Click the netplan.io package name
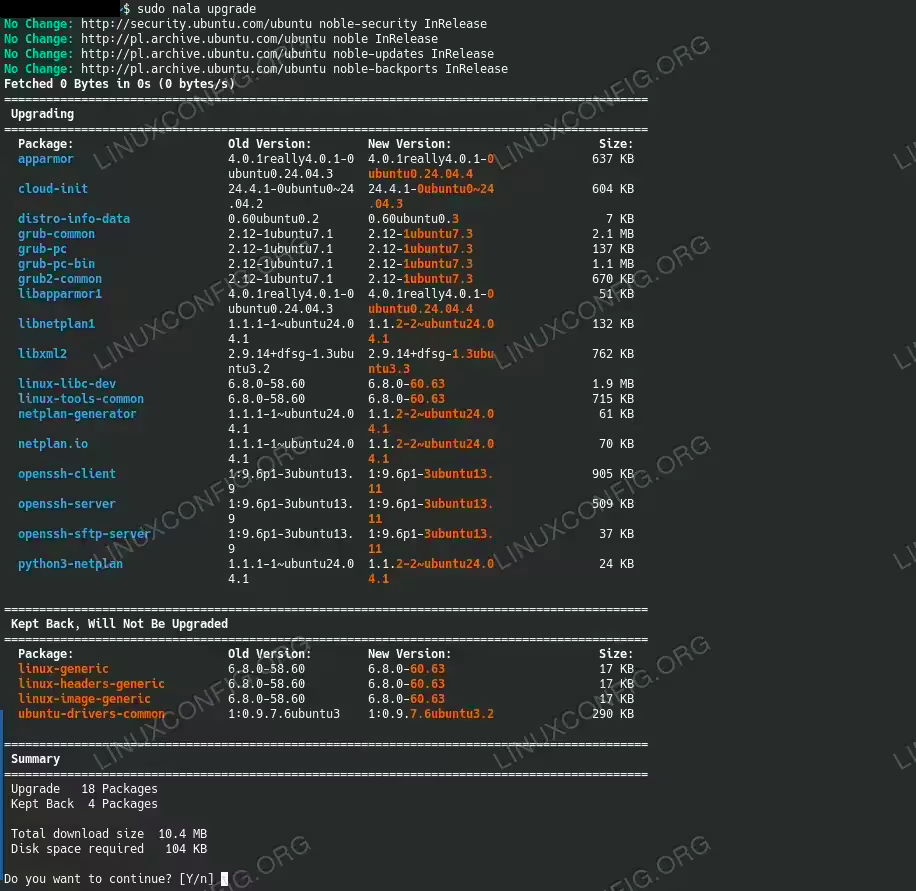 click(53, 443)
